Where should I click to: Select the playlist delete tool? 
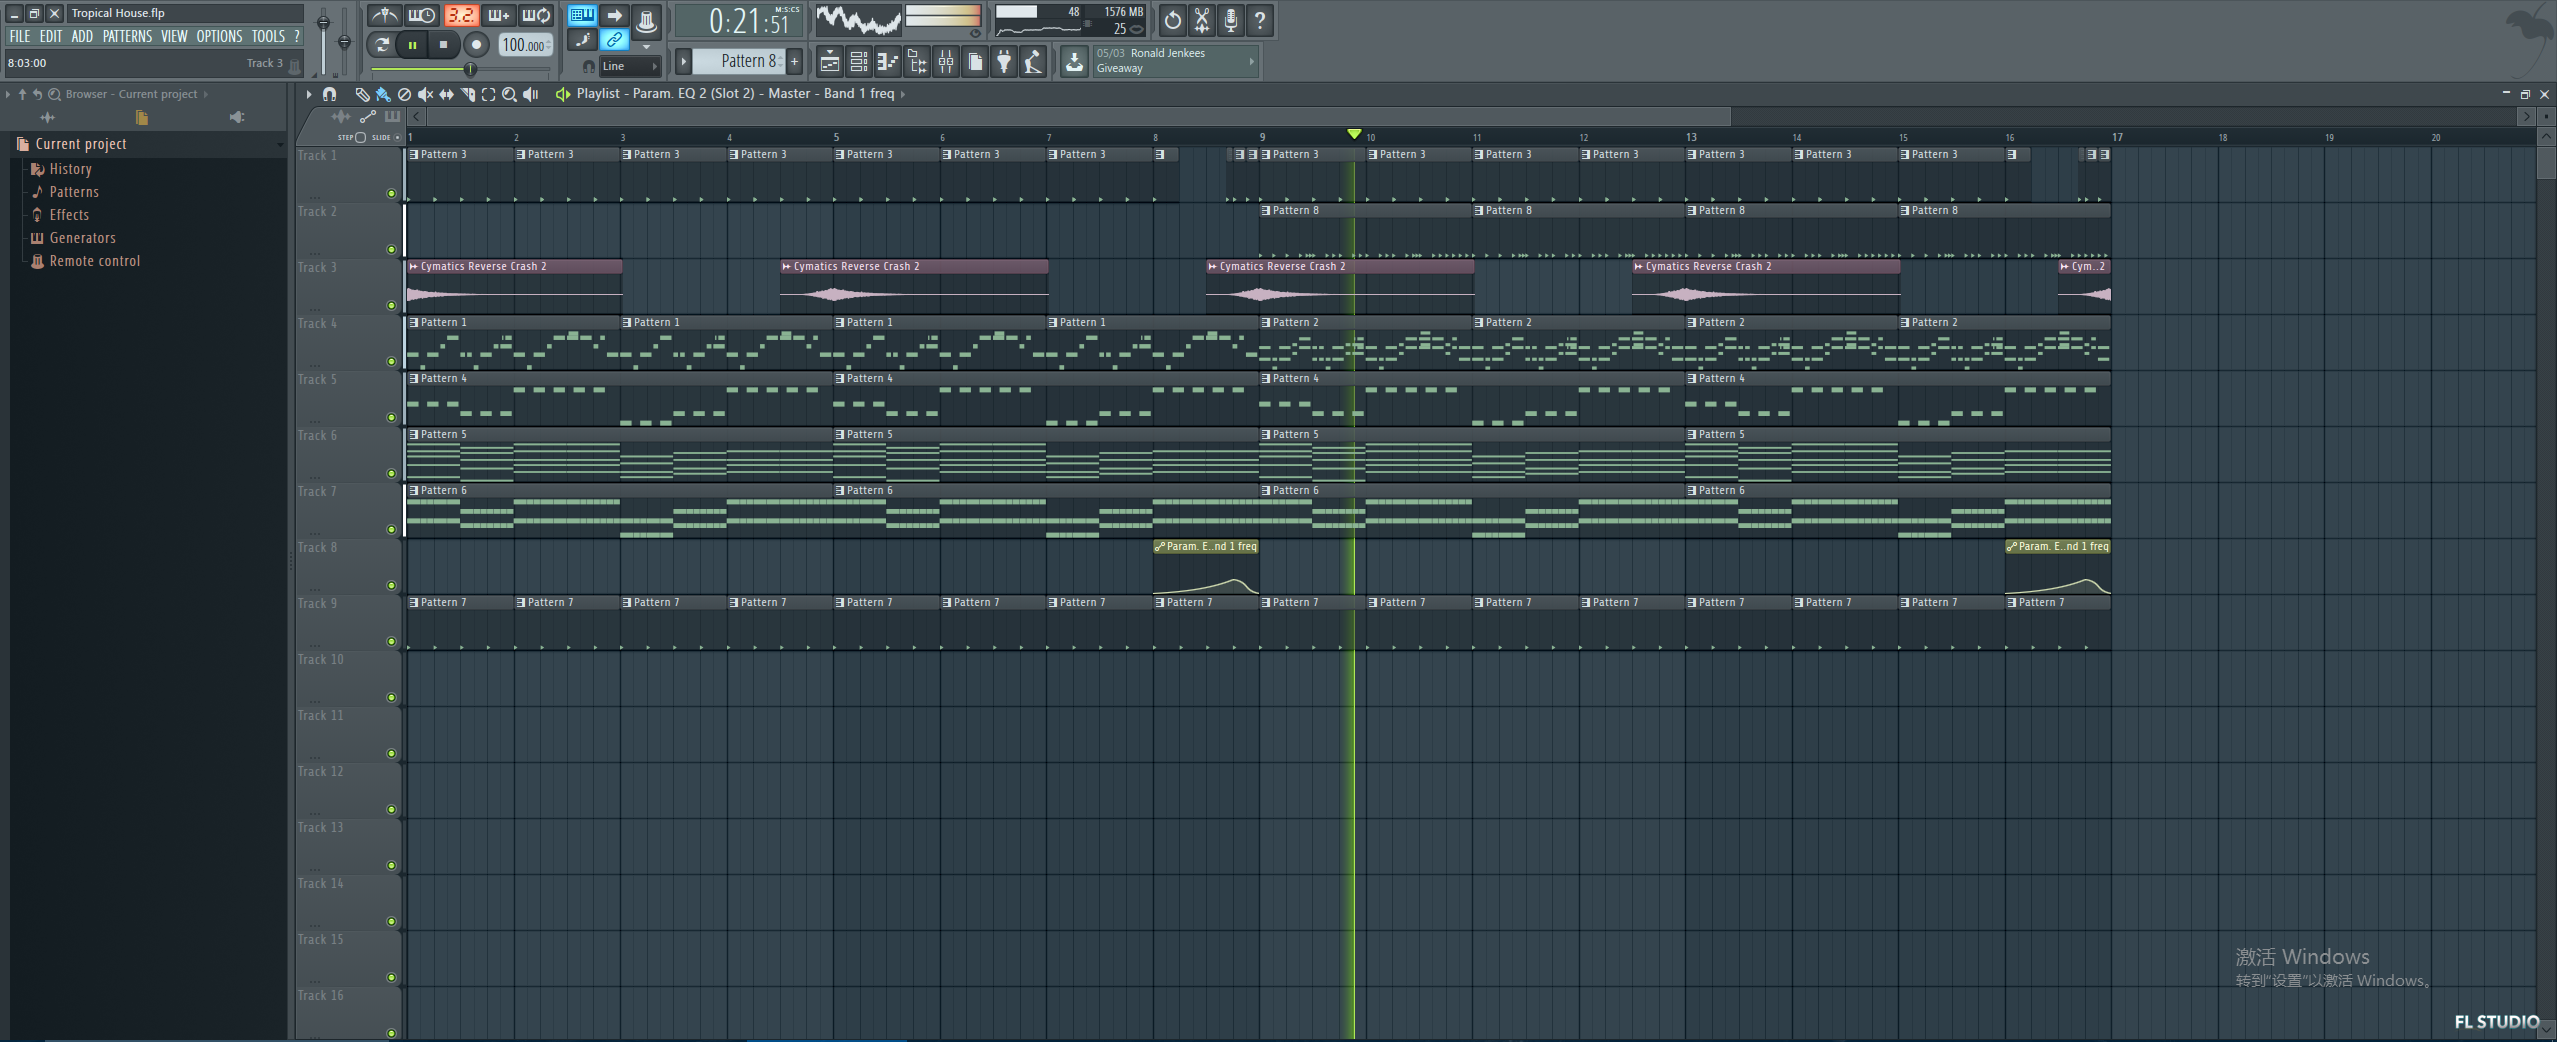pos(404,94)
